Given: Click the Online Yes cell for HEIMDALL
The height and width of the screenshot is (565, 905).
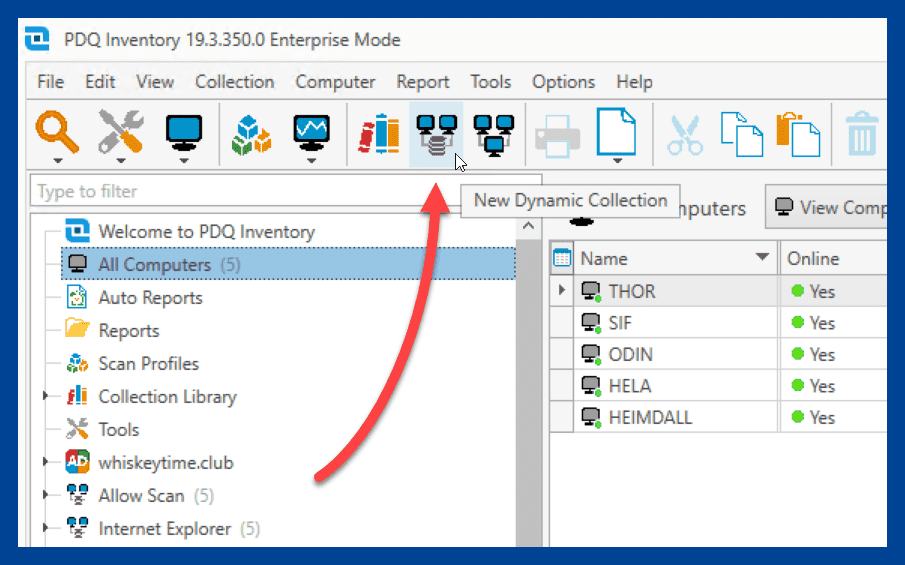Looking at the screenshot, I should (833, 417).
